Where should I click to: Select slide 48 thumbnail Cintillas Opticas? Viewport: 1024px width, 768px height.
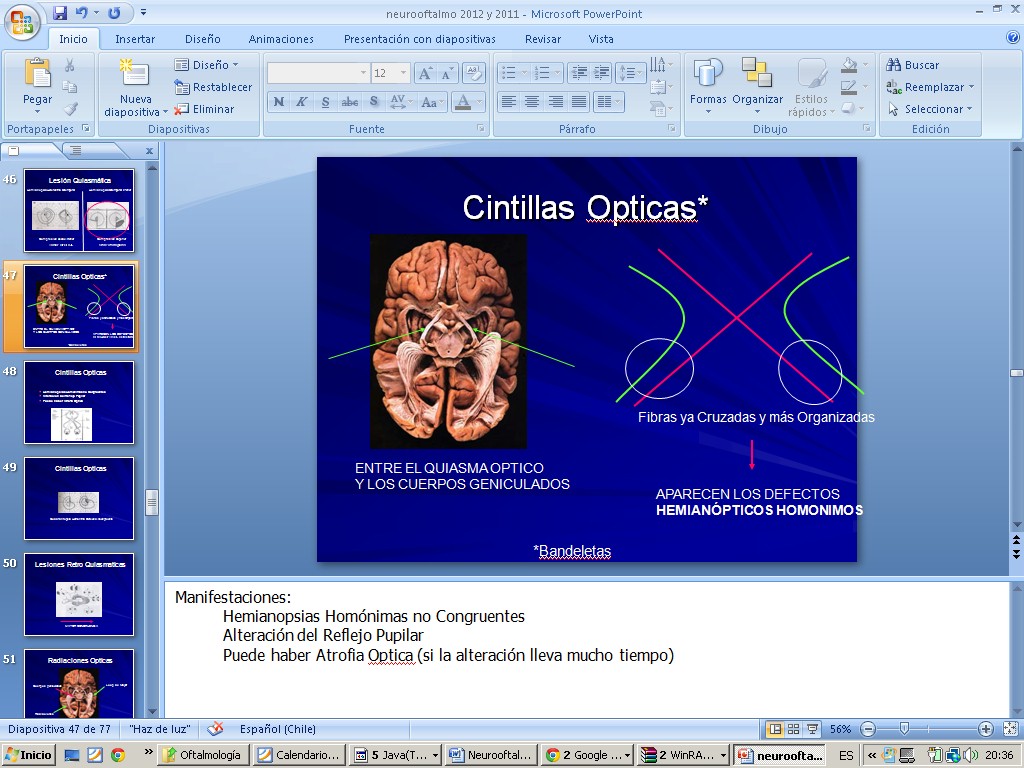79,402
